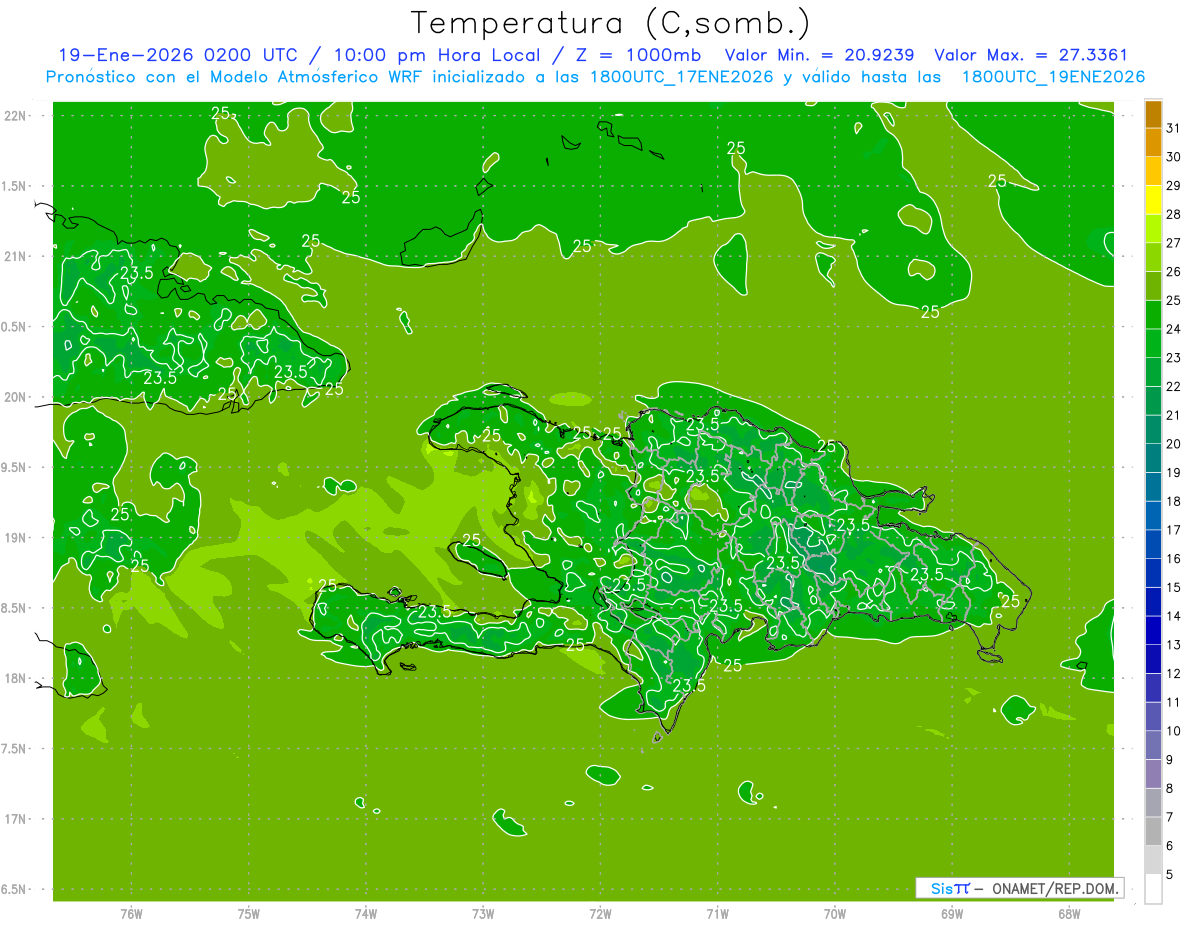Click the "22N" latitude axis label
Screen dimensions: 1200x927
coord(16,116)
